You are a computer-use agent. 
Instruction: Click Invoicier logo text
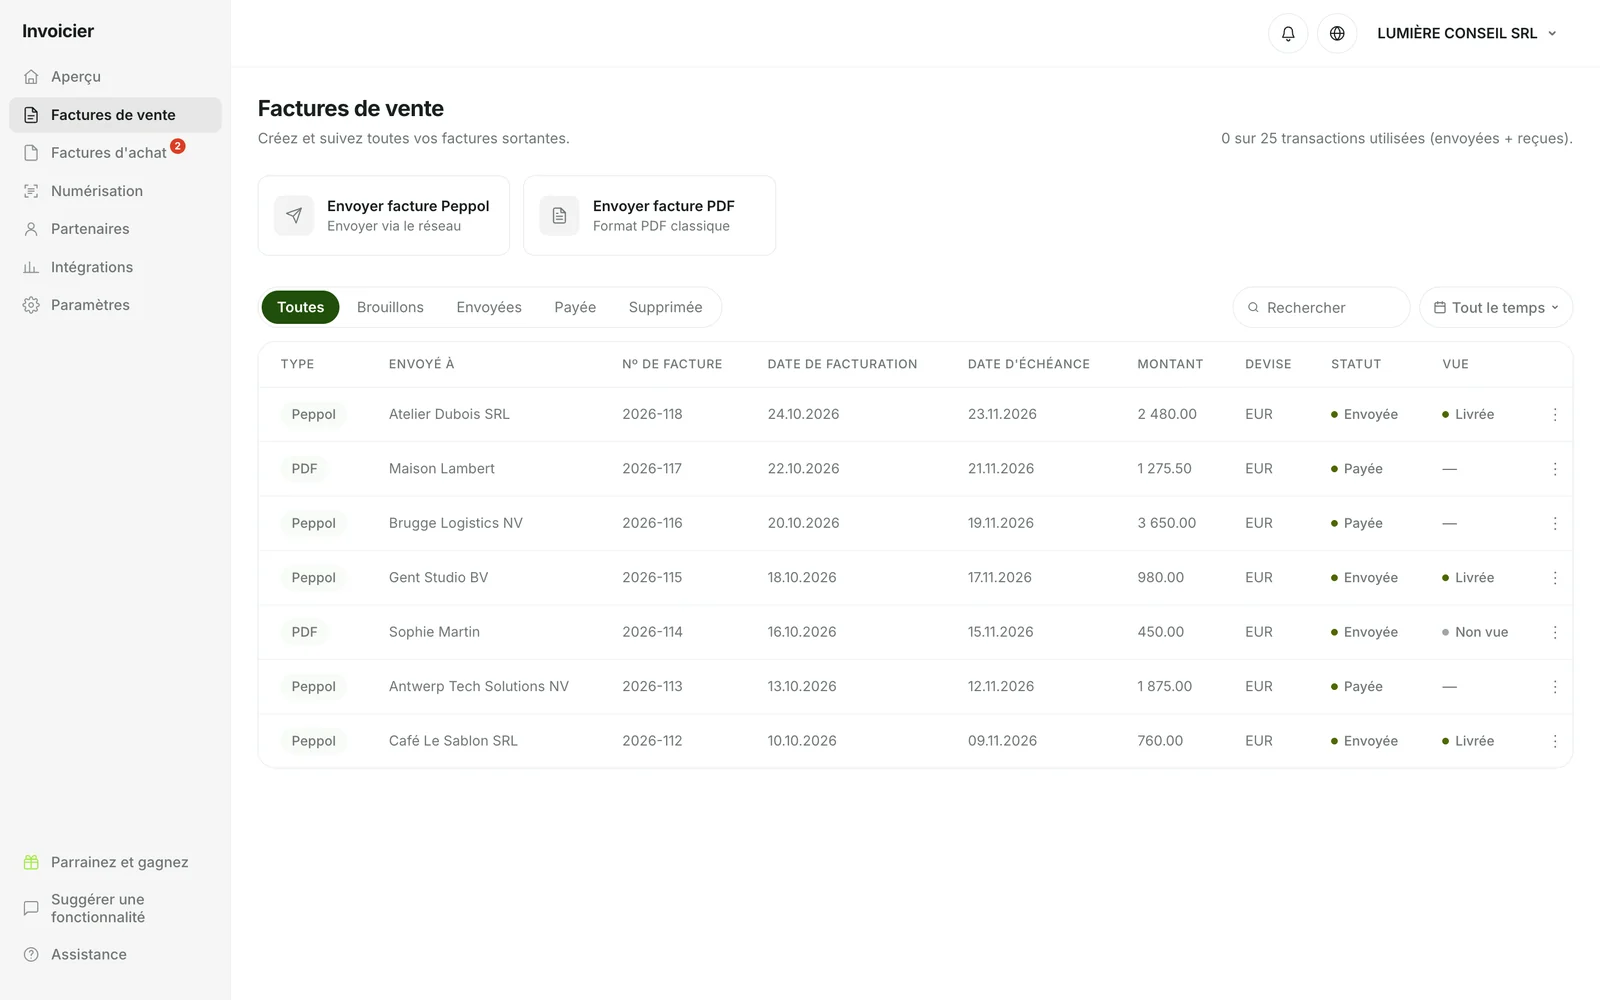(58, 31)
